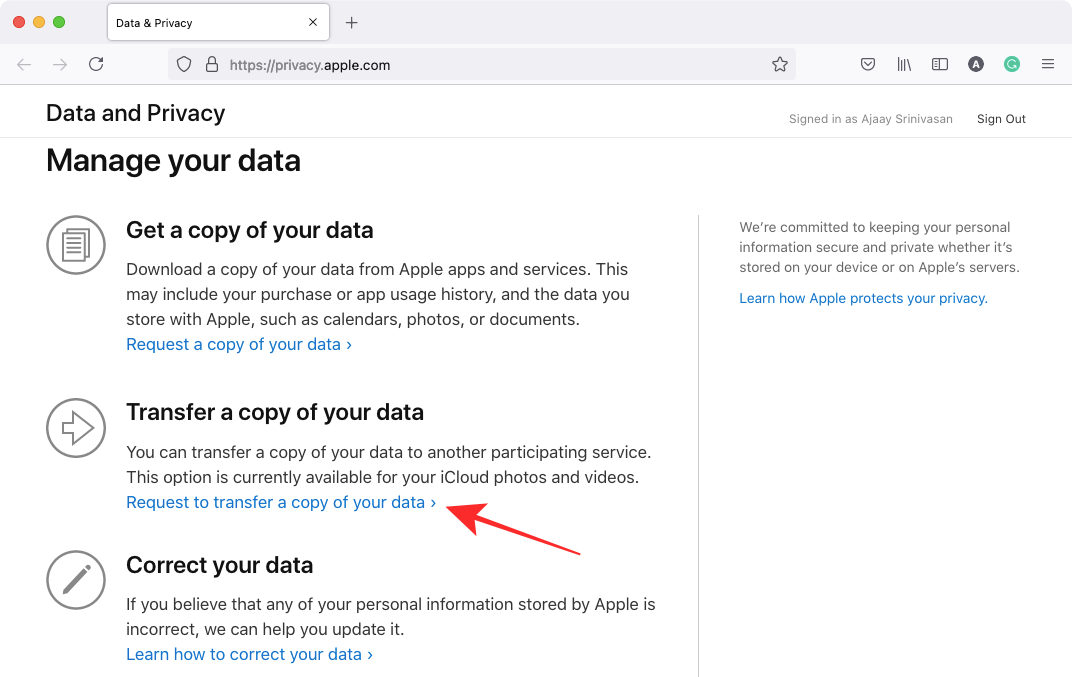Sign Out of the Apple account
This screenshot has height=677, width=1072.
click(1001, 119)
